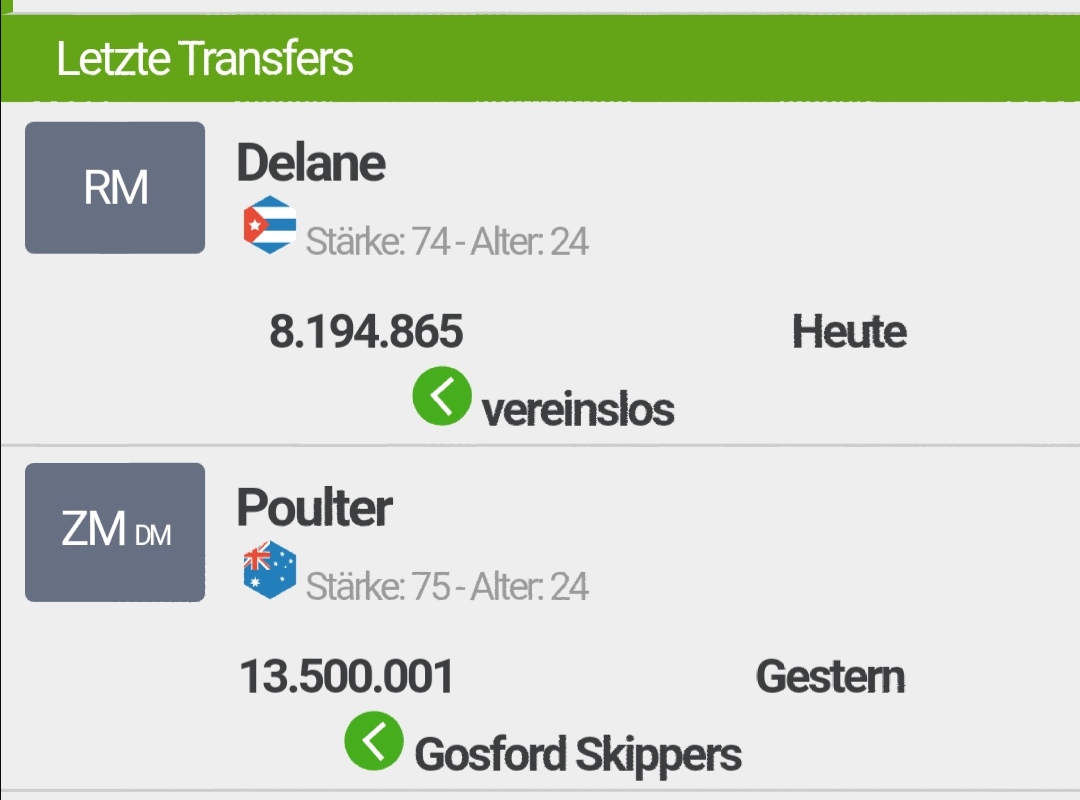This screenshot has width=1080, height=800.
Task: Click the Letzte Transfers header
Action: coord(205,59)
